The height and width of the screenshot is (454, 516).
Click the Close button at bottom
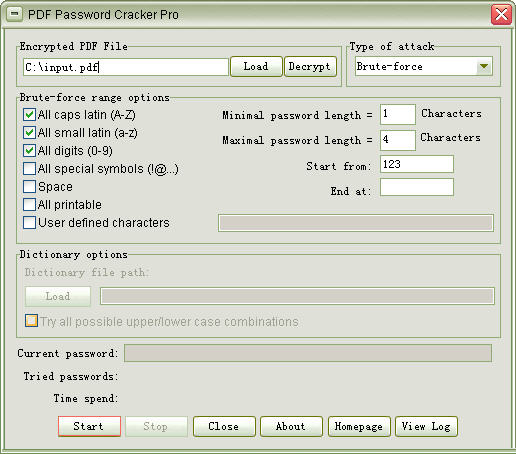point(224,426)
